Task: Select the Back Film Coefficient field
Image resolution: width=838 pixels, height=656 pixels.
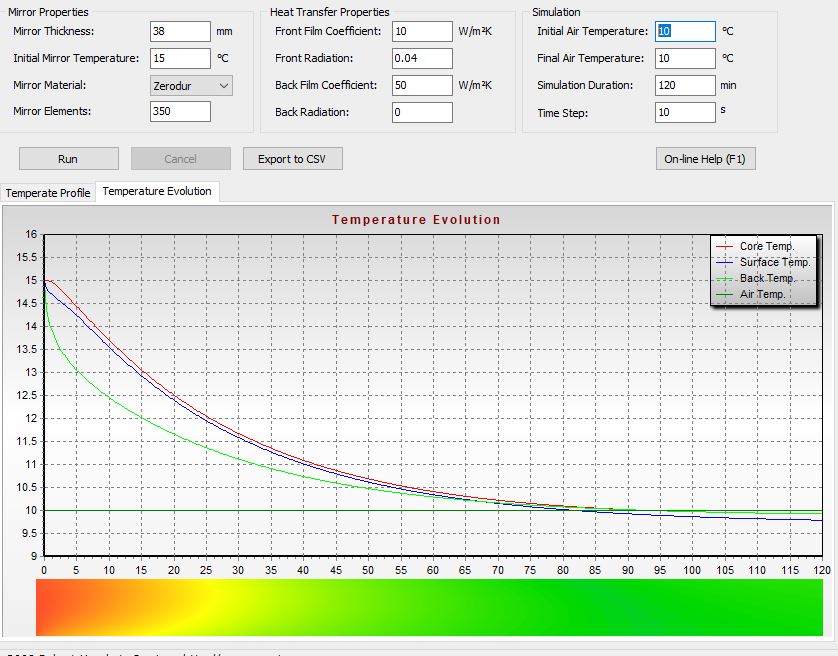Action: pyautogui.click(x=422, y=86)
